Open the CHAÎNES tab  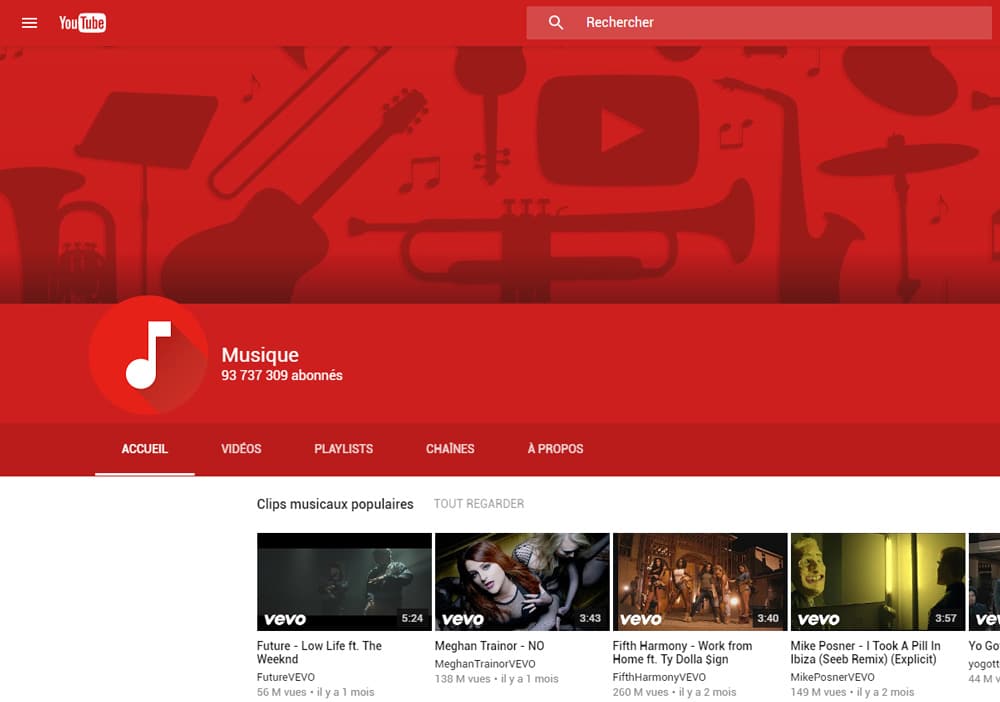coord(449,449)
